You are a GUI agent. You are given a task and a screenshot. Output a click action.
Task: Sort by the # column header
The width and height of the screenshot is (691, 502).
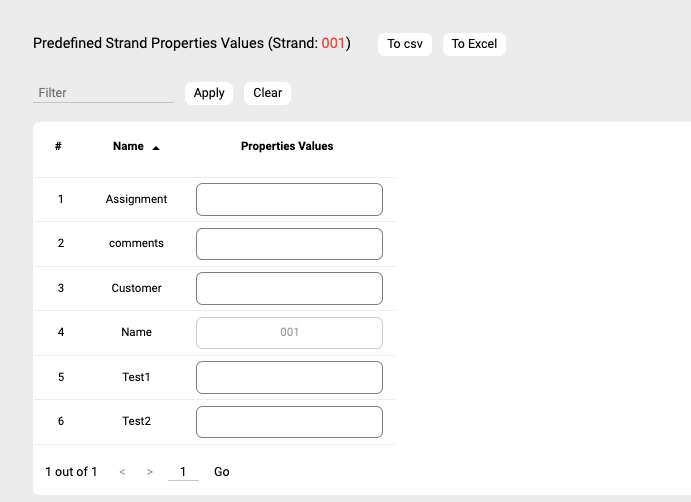click(59, 146)
